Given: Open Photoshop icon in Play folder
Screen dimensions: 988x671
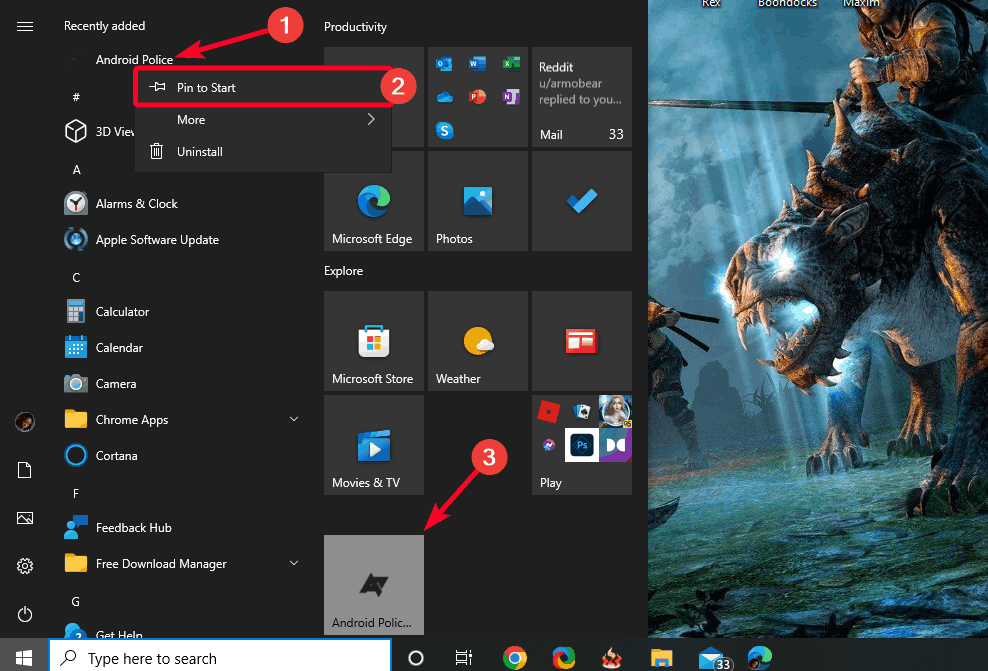Looking at the screenshot, I should [582, 445].
